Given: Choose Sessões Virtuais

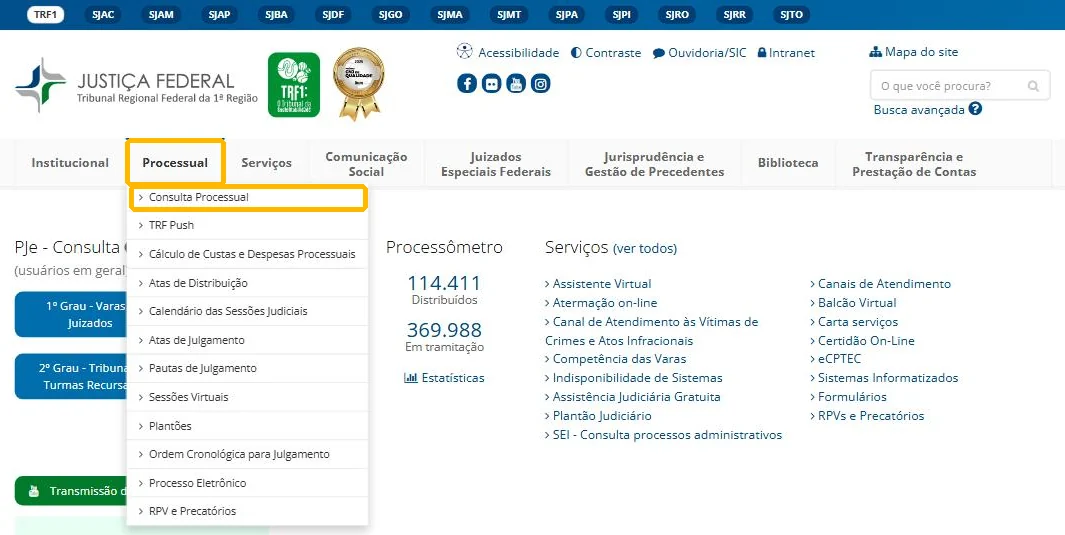Looking at the screenshot, I should click(x=248, y=397).
